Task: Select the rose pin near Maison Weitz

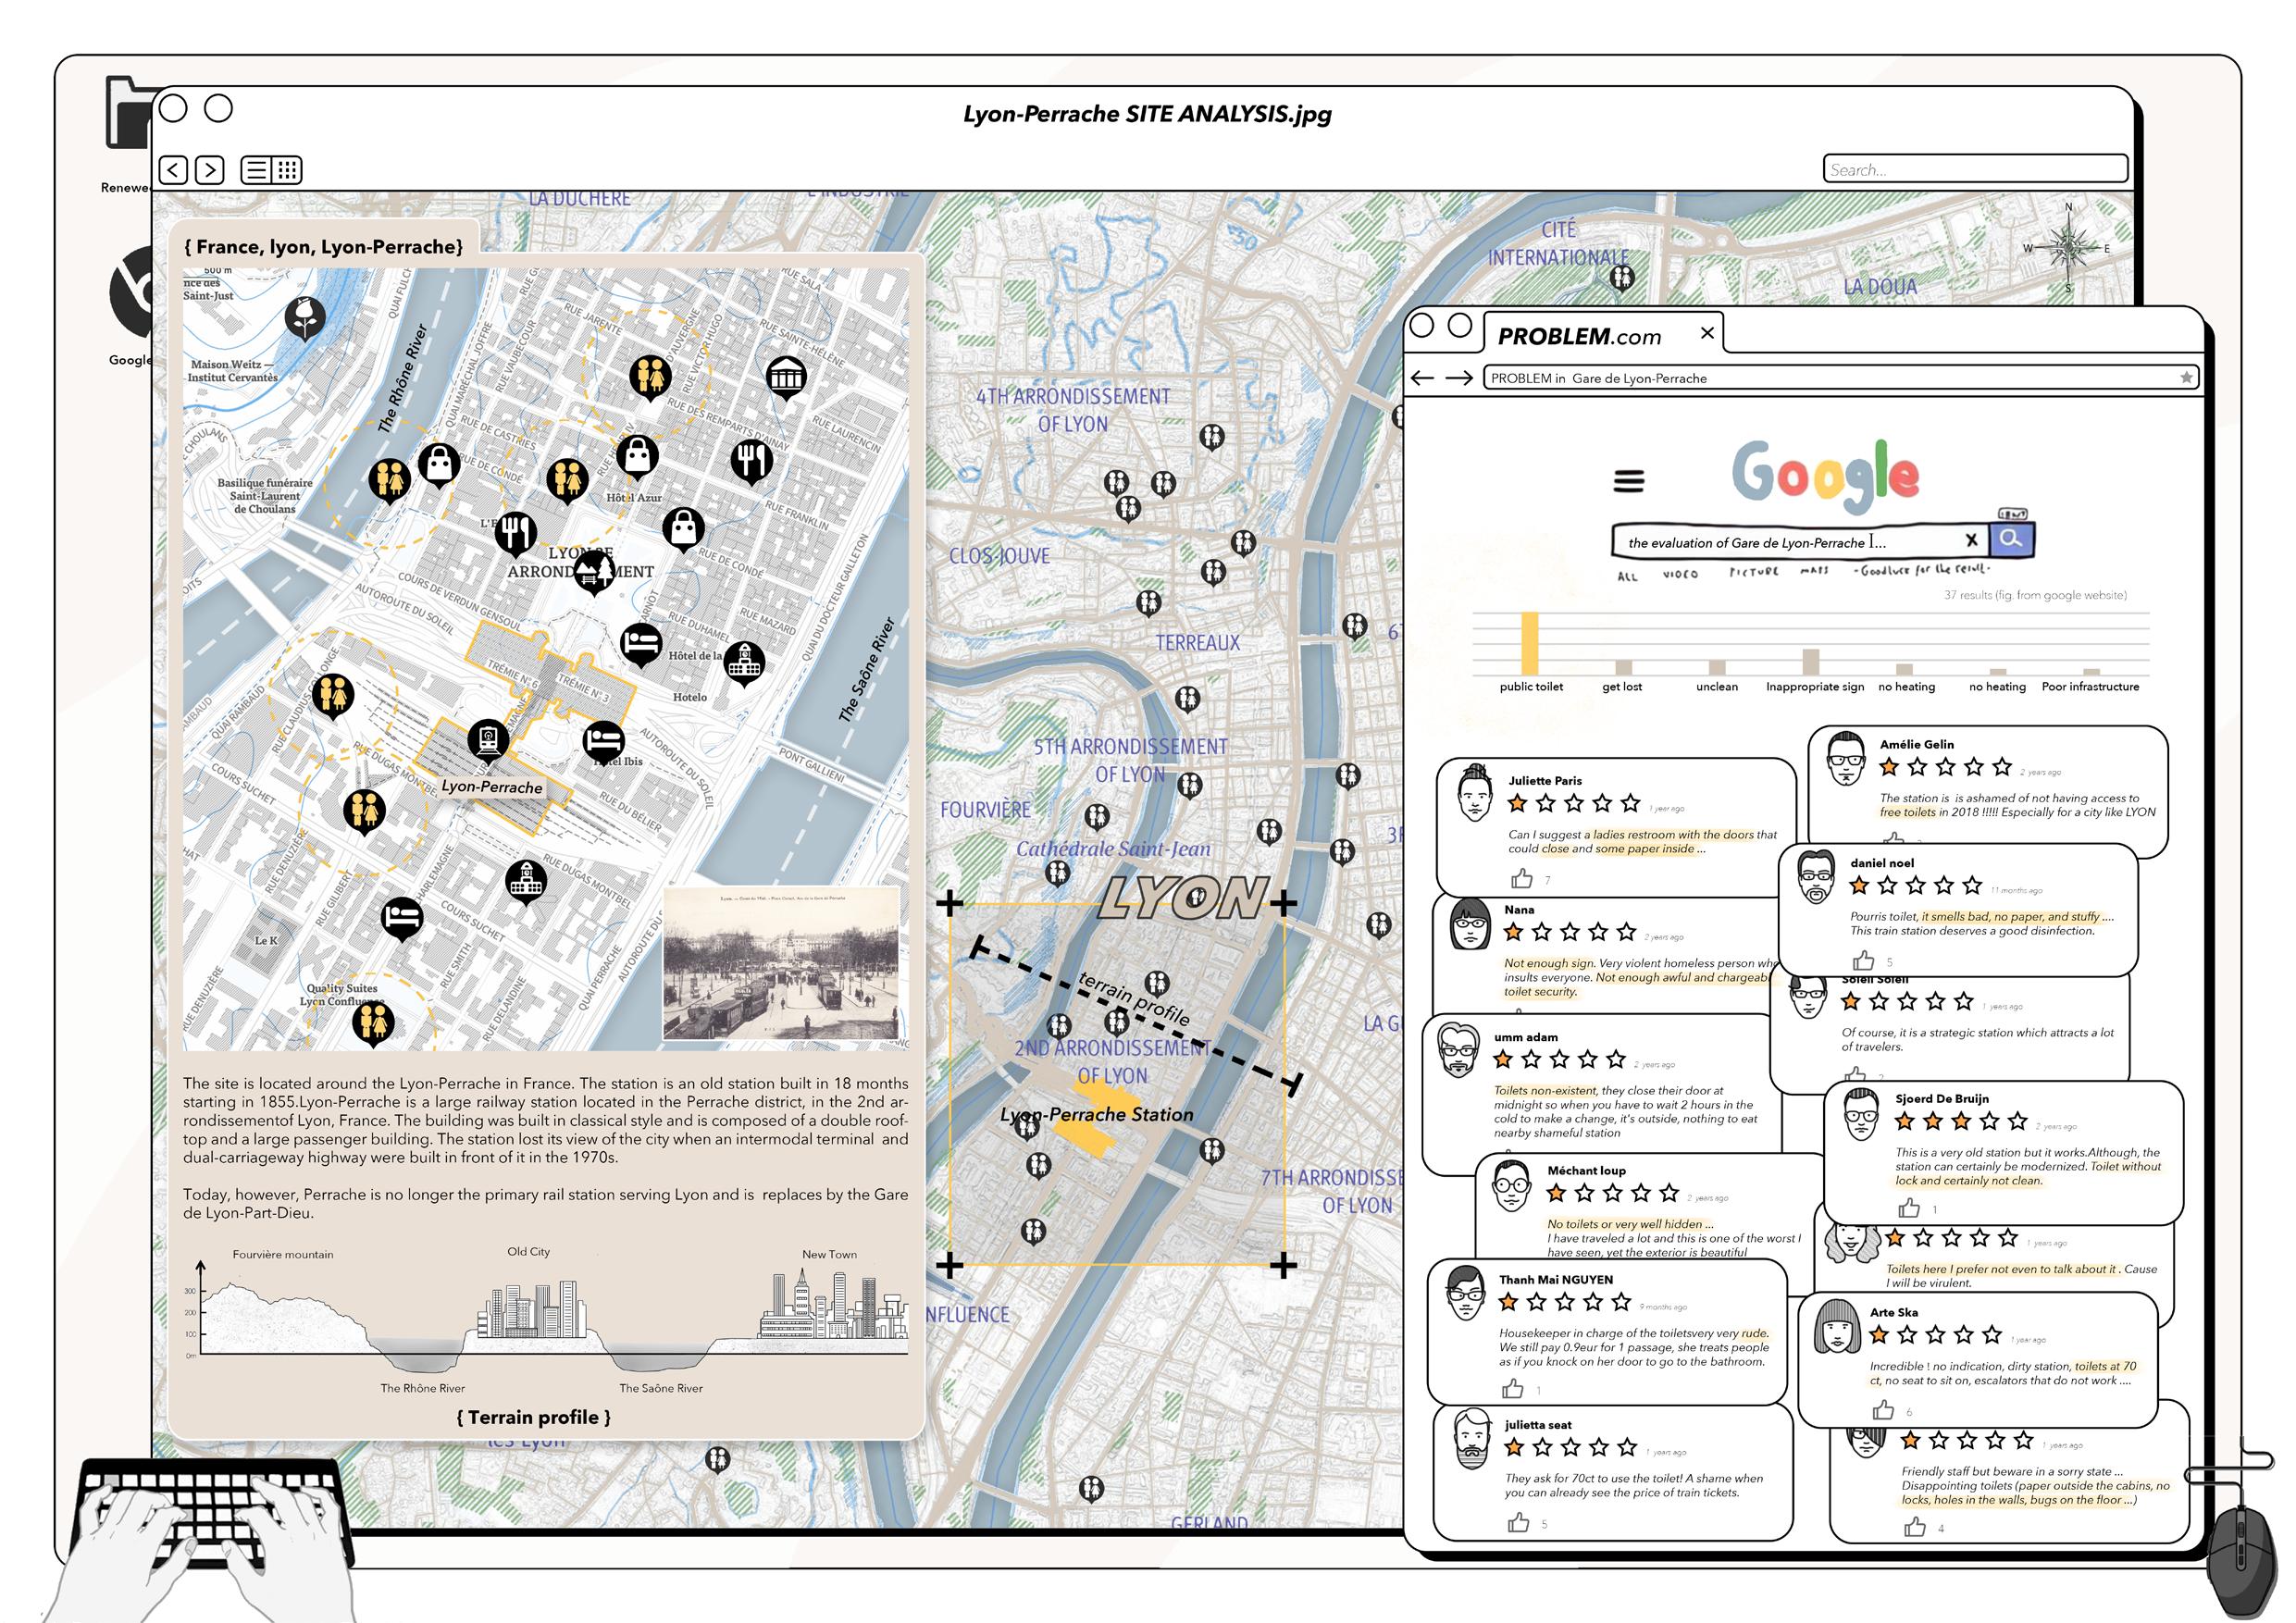Action: coord(305,319)
